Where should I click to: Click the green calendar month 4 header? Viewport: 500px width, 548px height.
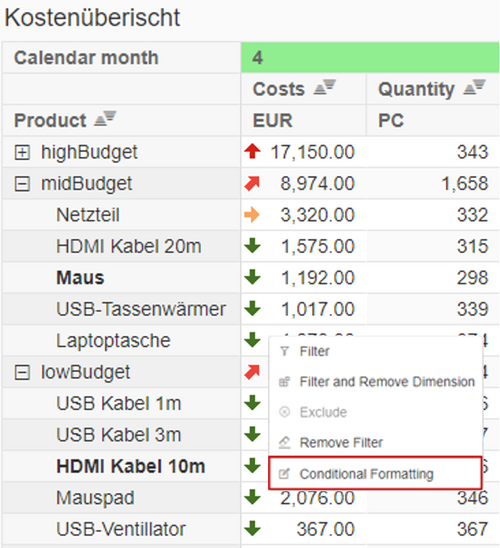(x=370, y=57)
